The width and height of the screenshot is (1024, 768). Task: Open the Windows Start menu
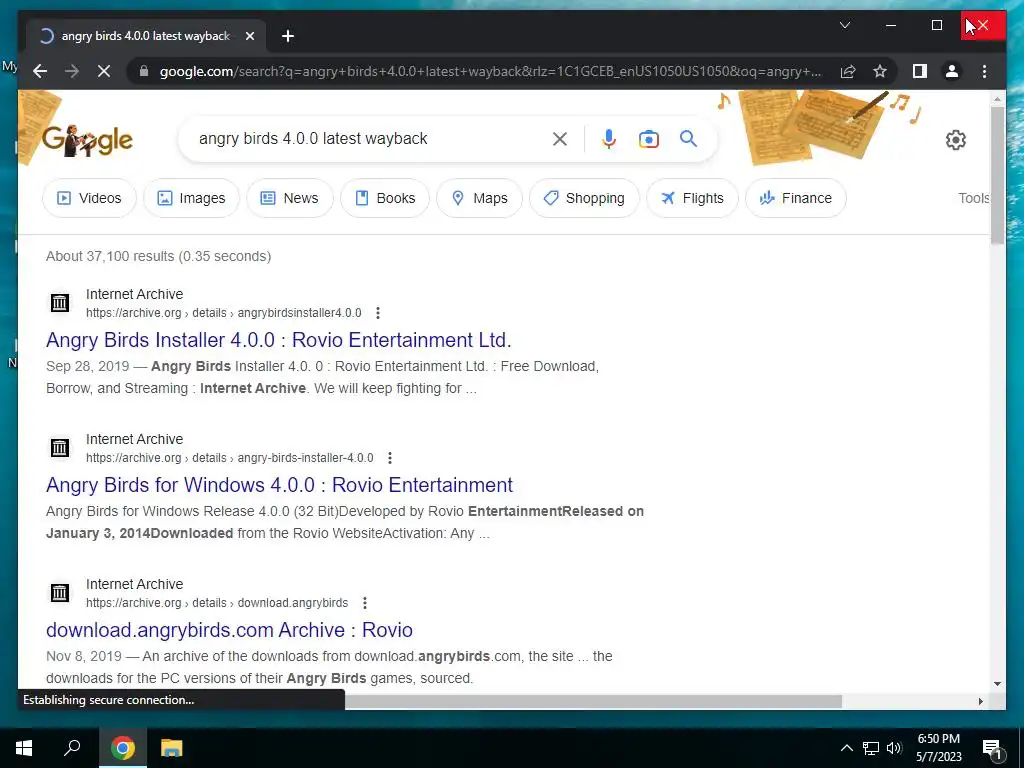click(24, 748)
